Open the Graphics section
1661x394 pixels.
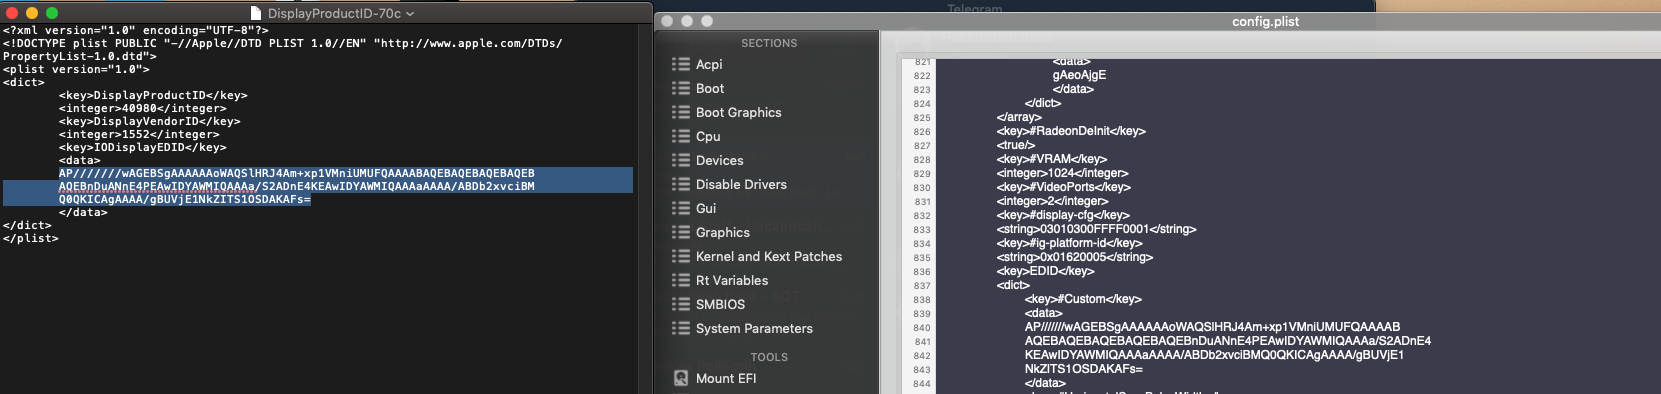(723, 232)
